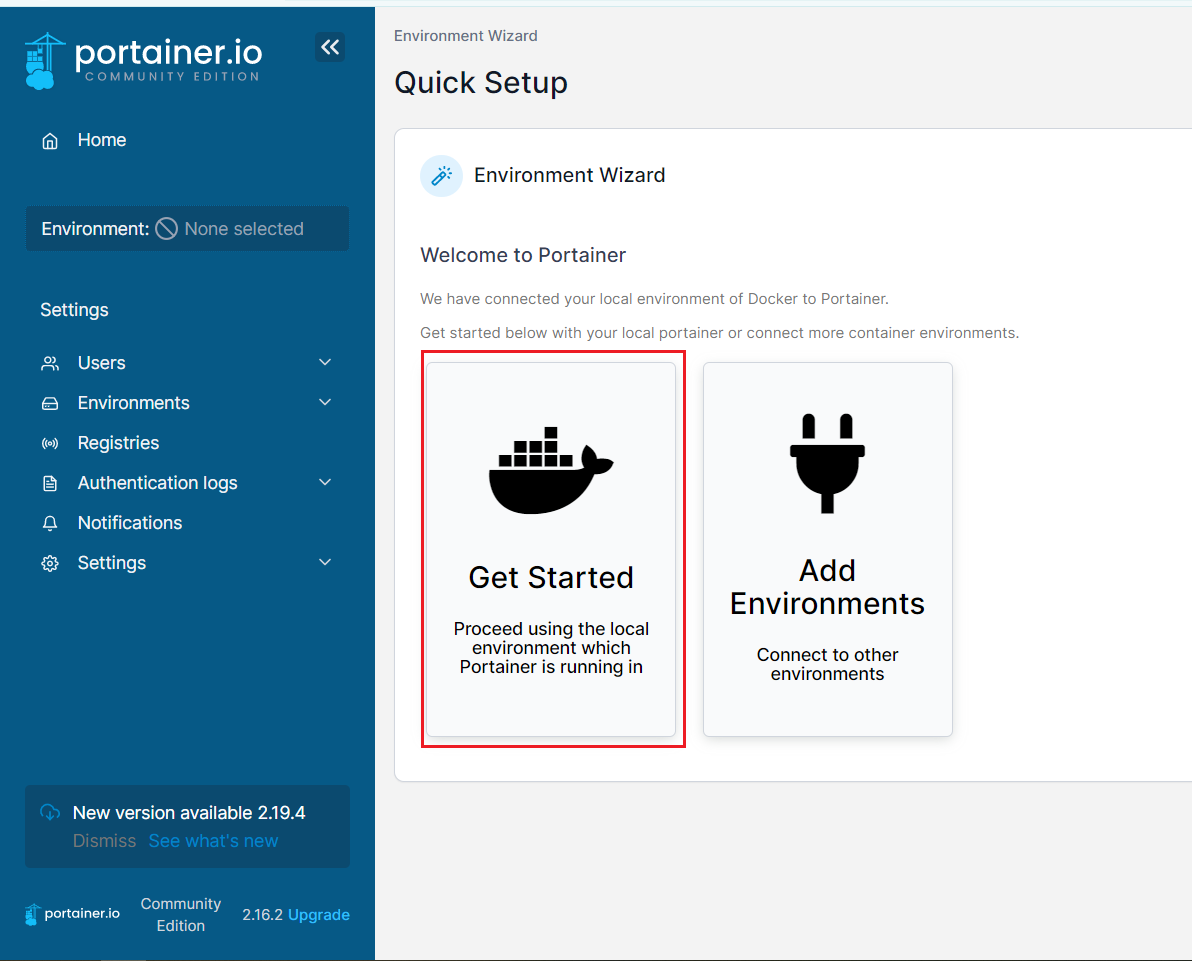The width and height of the screenshot is (1192, 961).
Task: Click the cloud download update icon
Action: point(50,813)
